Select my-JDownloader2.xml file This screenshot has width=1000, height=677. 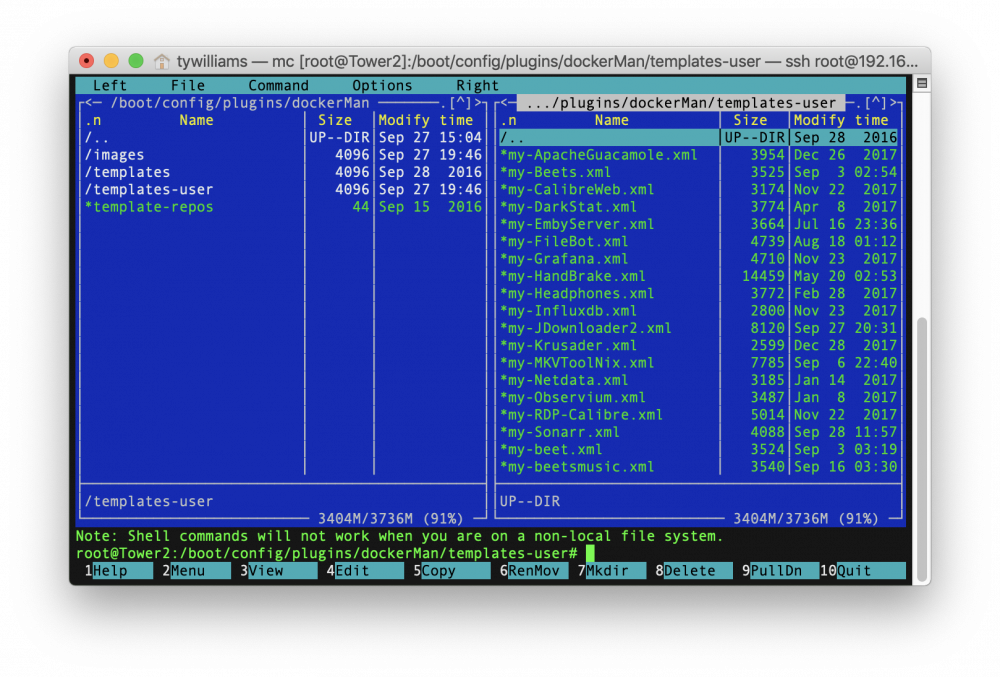698,328
